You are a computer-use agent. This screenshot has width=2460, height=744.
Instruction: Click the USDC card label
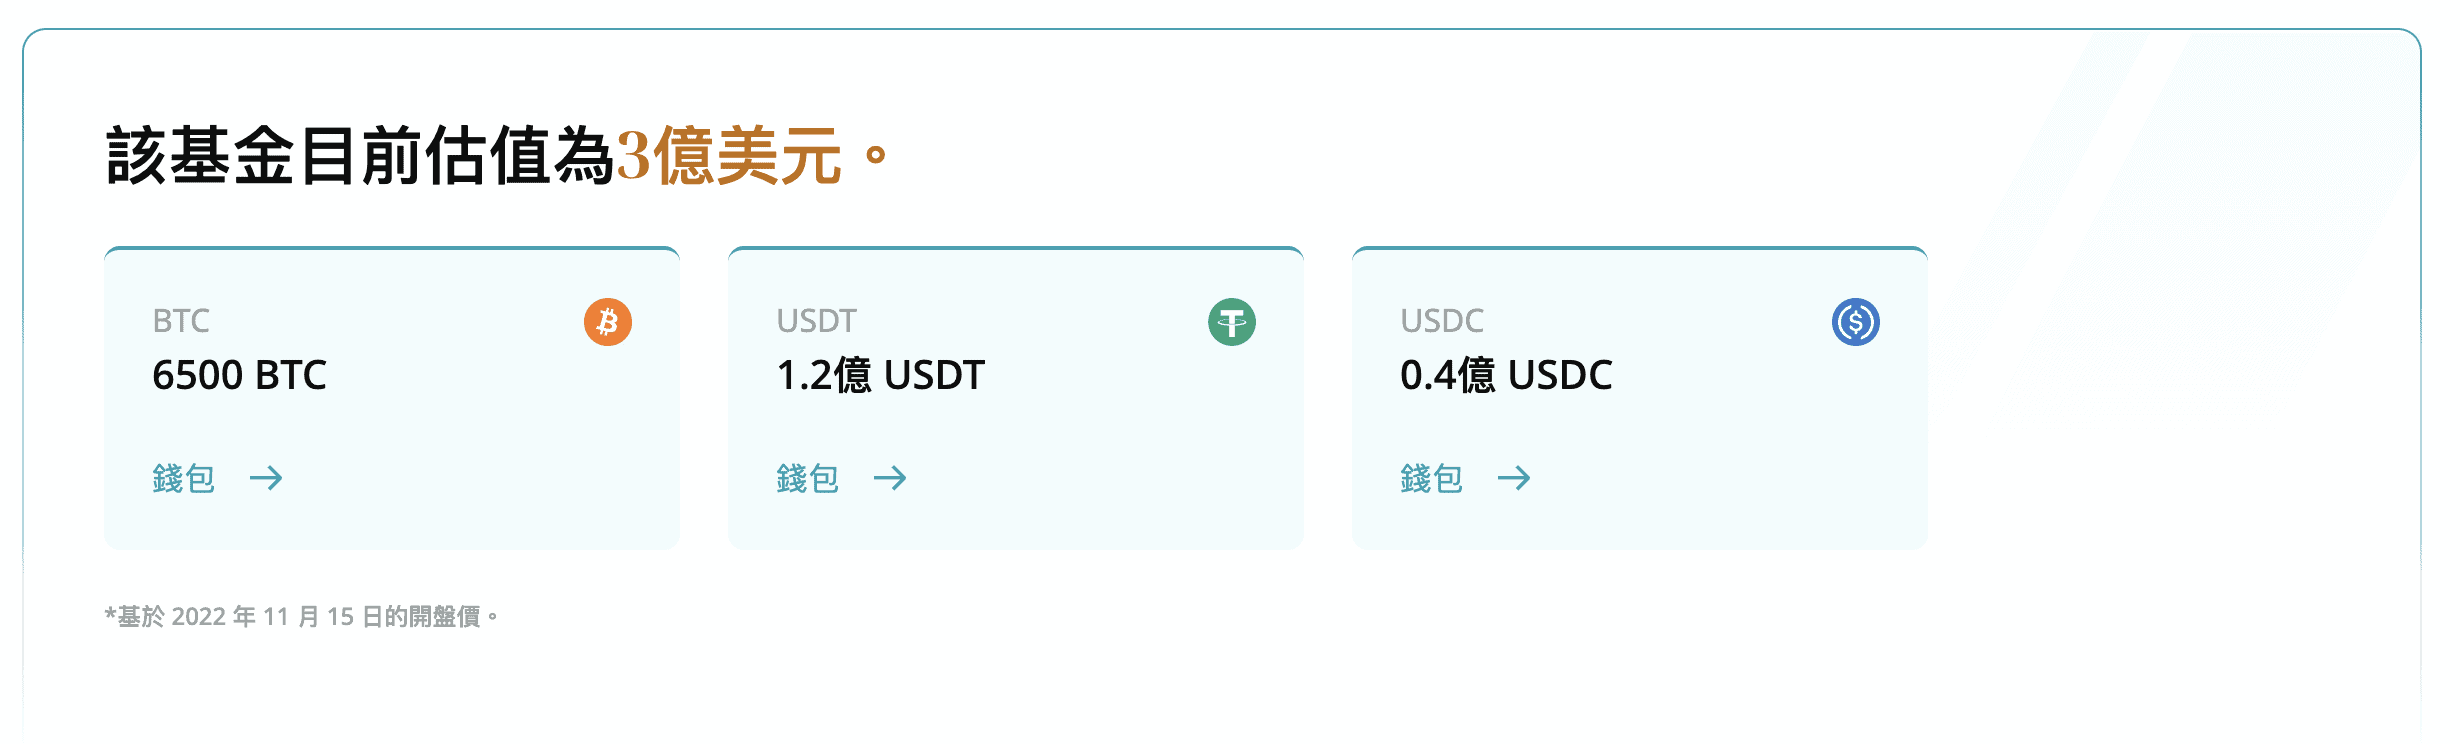[x=1442, y=321]
